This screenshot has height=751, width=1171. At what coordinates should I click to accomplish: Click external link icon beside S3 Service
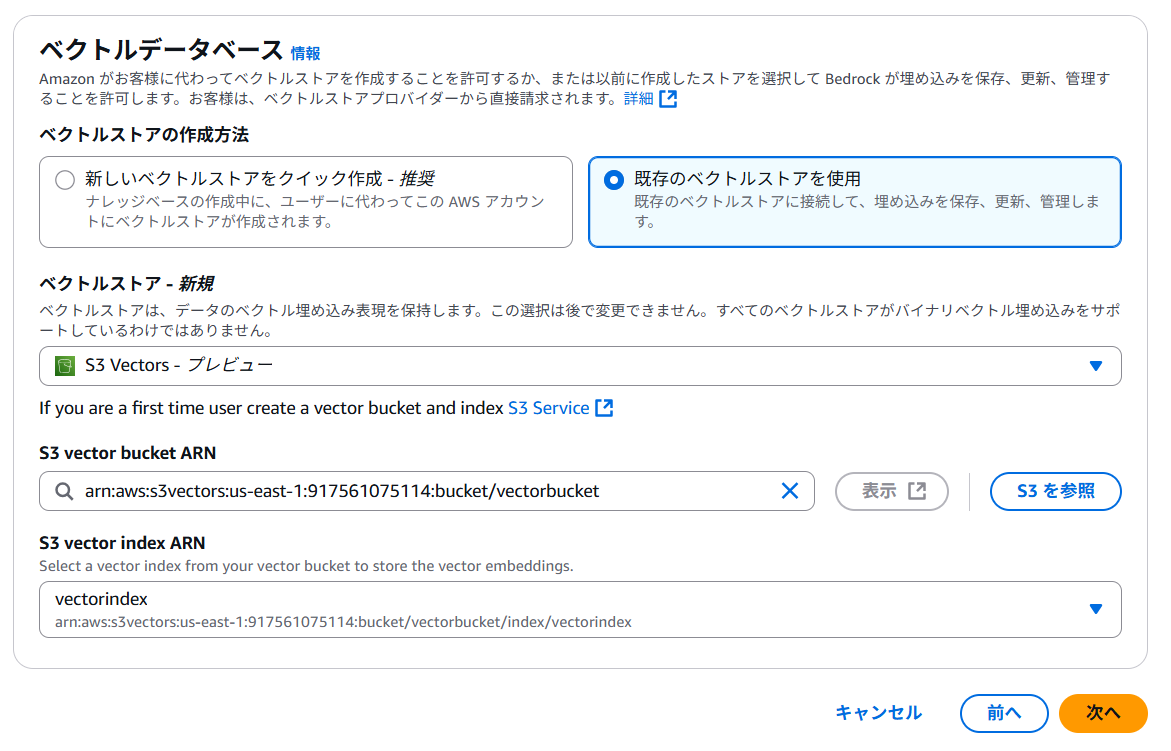click(x=604, y=408)
